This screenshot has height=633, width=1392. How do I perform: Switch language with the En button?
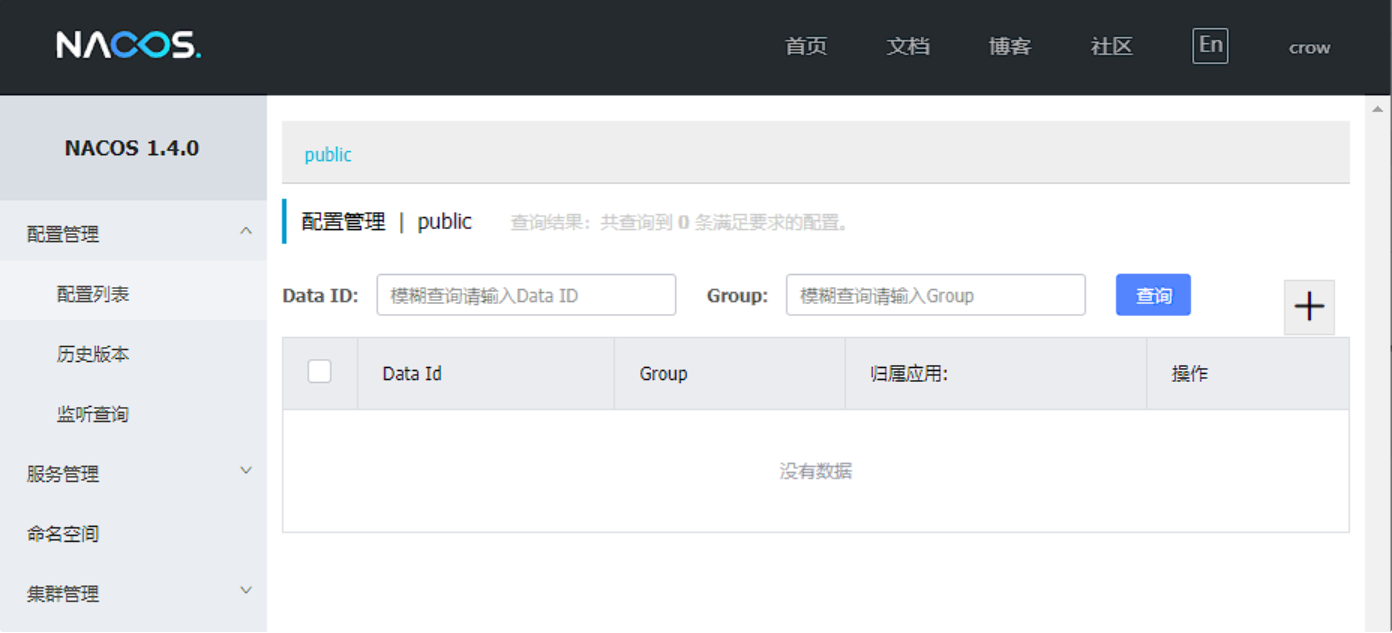click(x=1210, y=45)
